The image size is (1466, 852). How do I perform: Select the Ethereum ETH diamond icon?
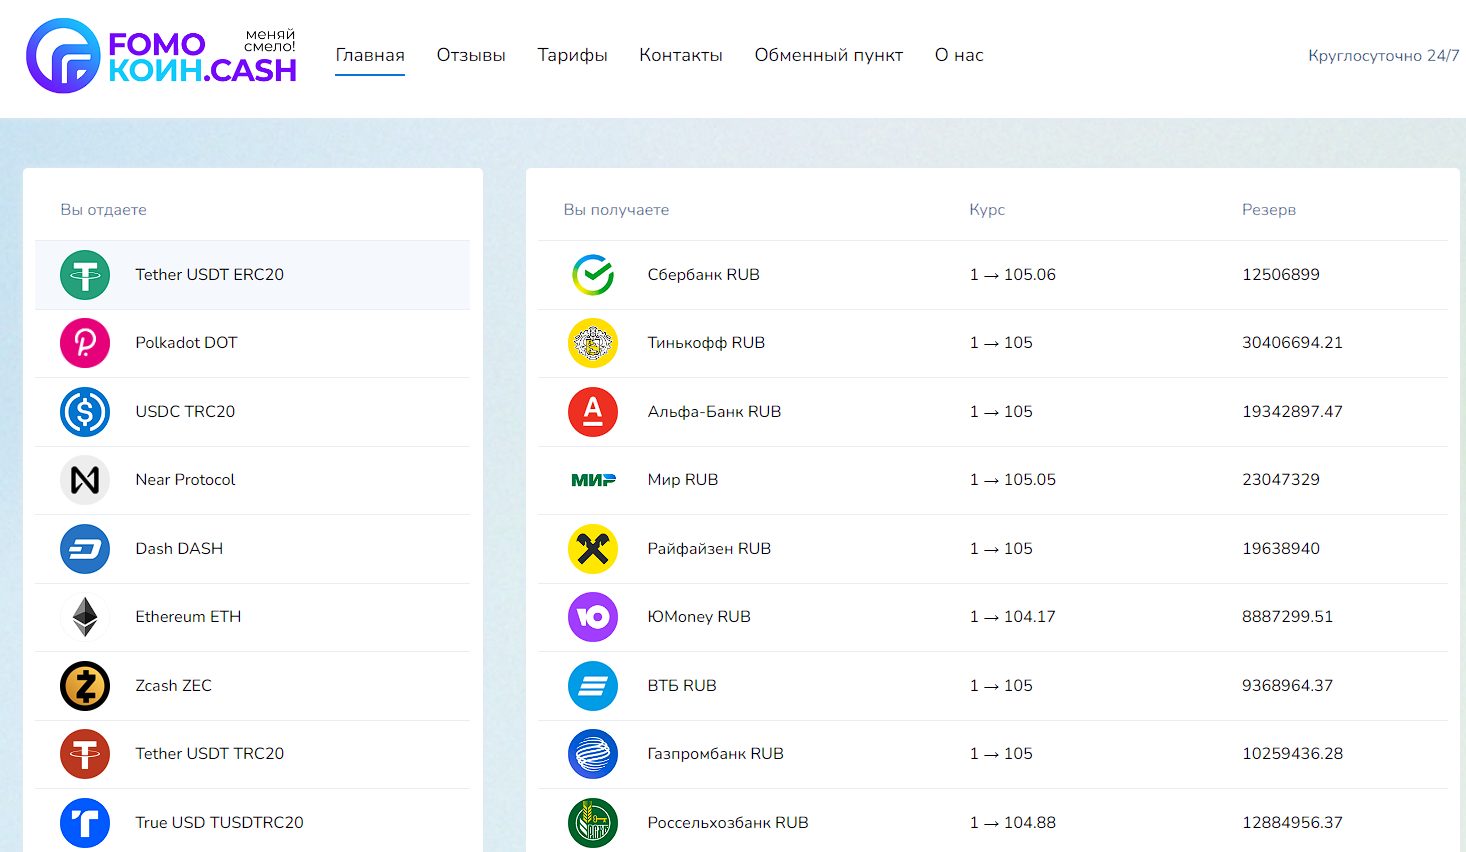(x=85, y=617)
